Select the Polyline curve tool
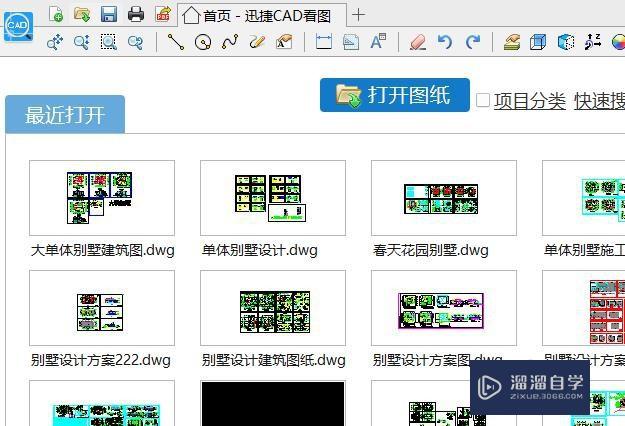The image size is (625, 426). pyautogui.click(x=230, y=42)
